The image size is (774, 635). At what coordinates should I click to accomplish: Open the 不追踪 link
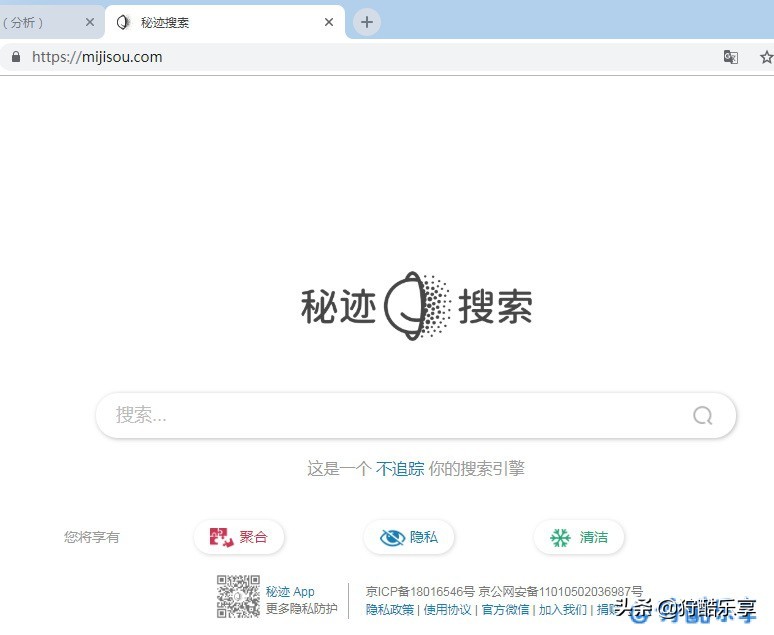tap(400, 468)
